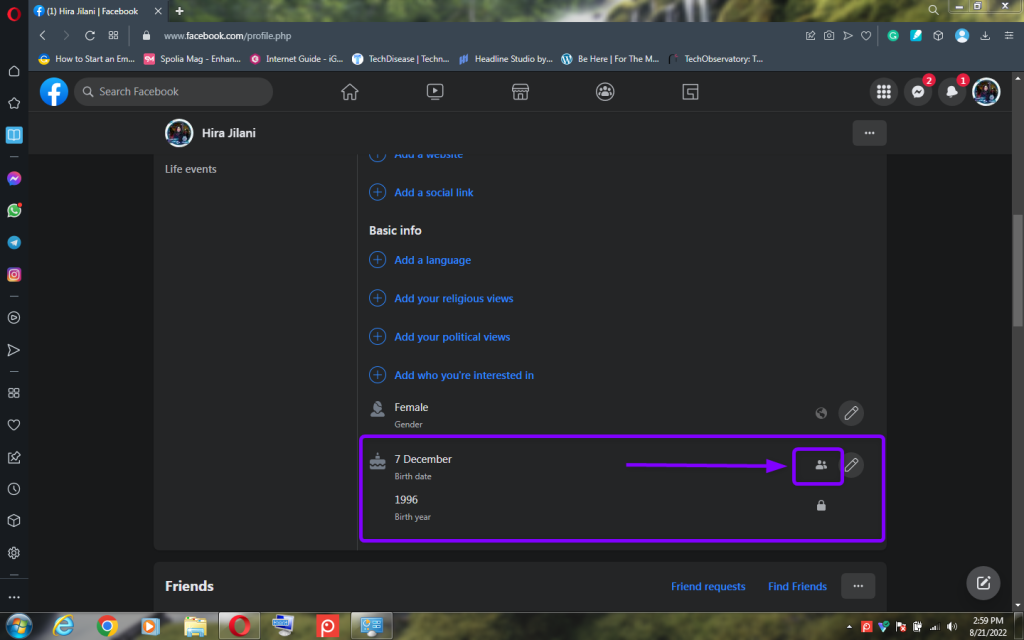Open the Facebook apps grid menu
The height and width of the screenshot is (640, 1024).
click(883, 92)
